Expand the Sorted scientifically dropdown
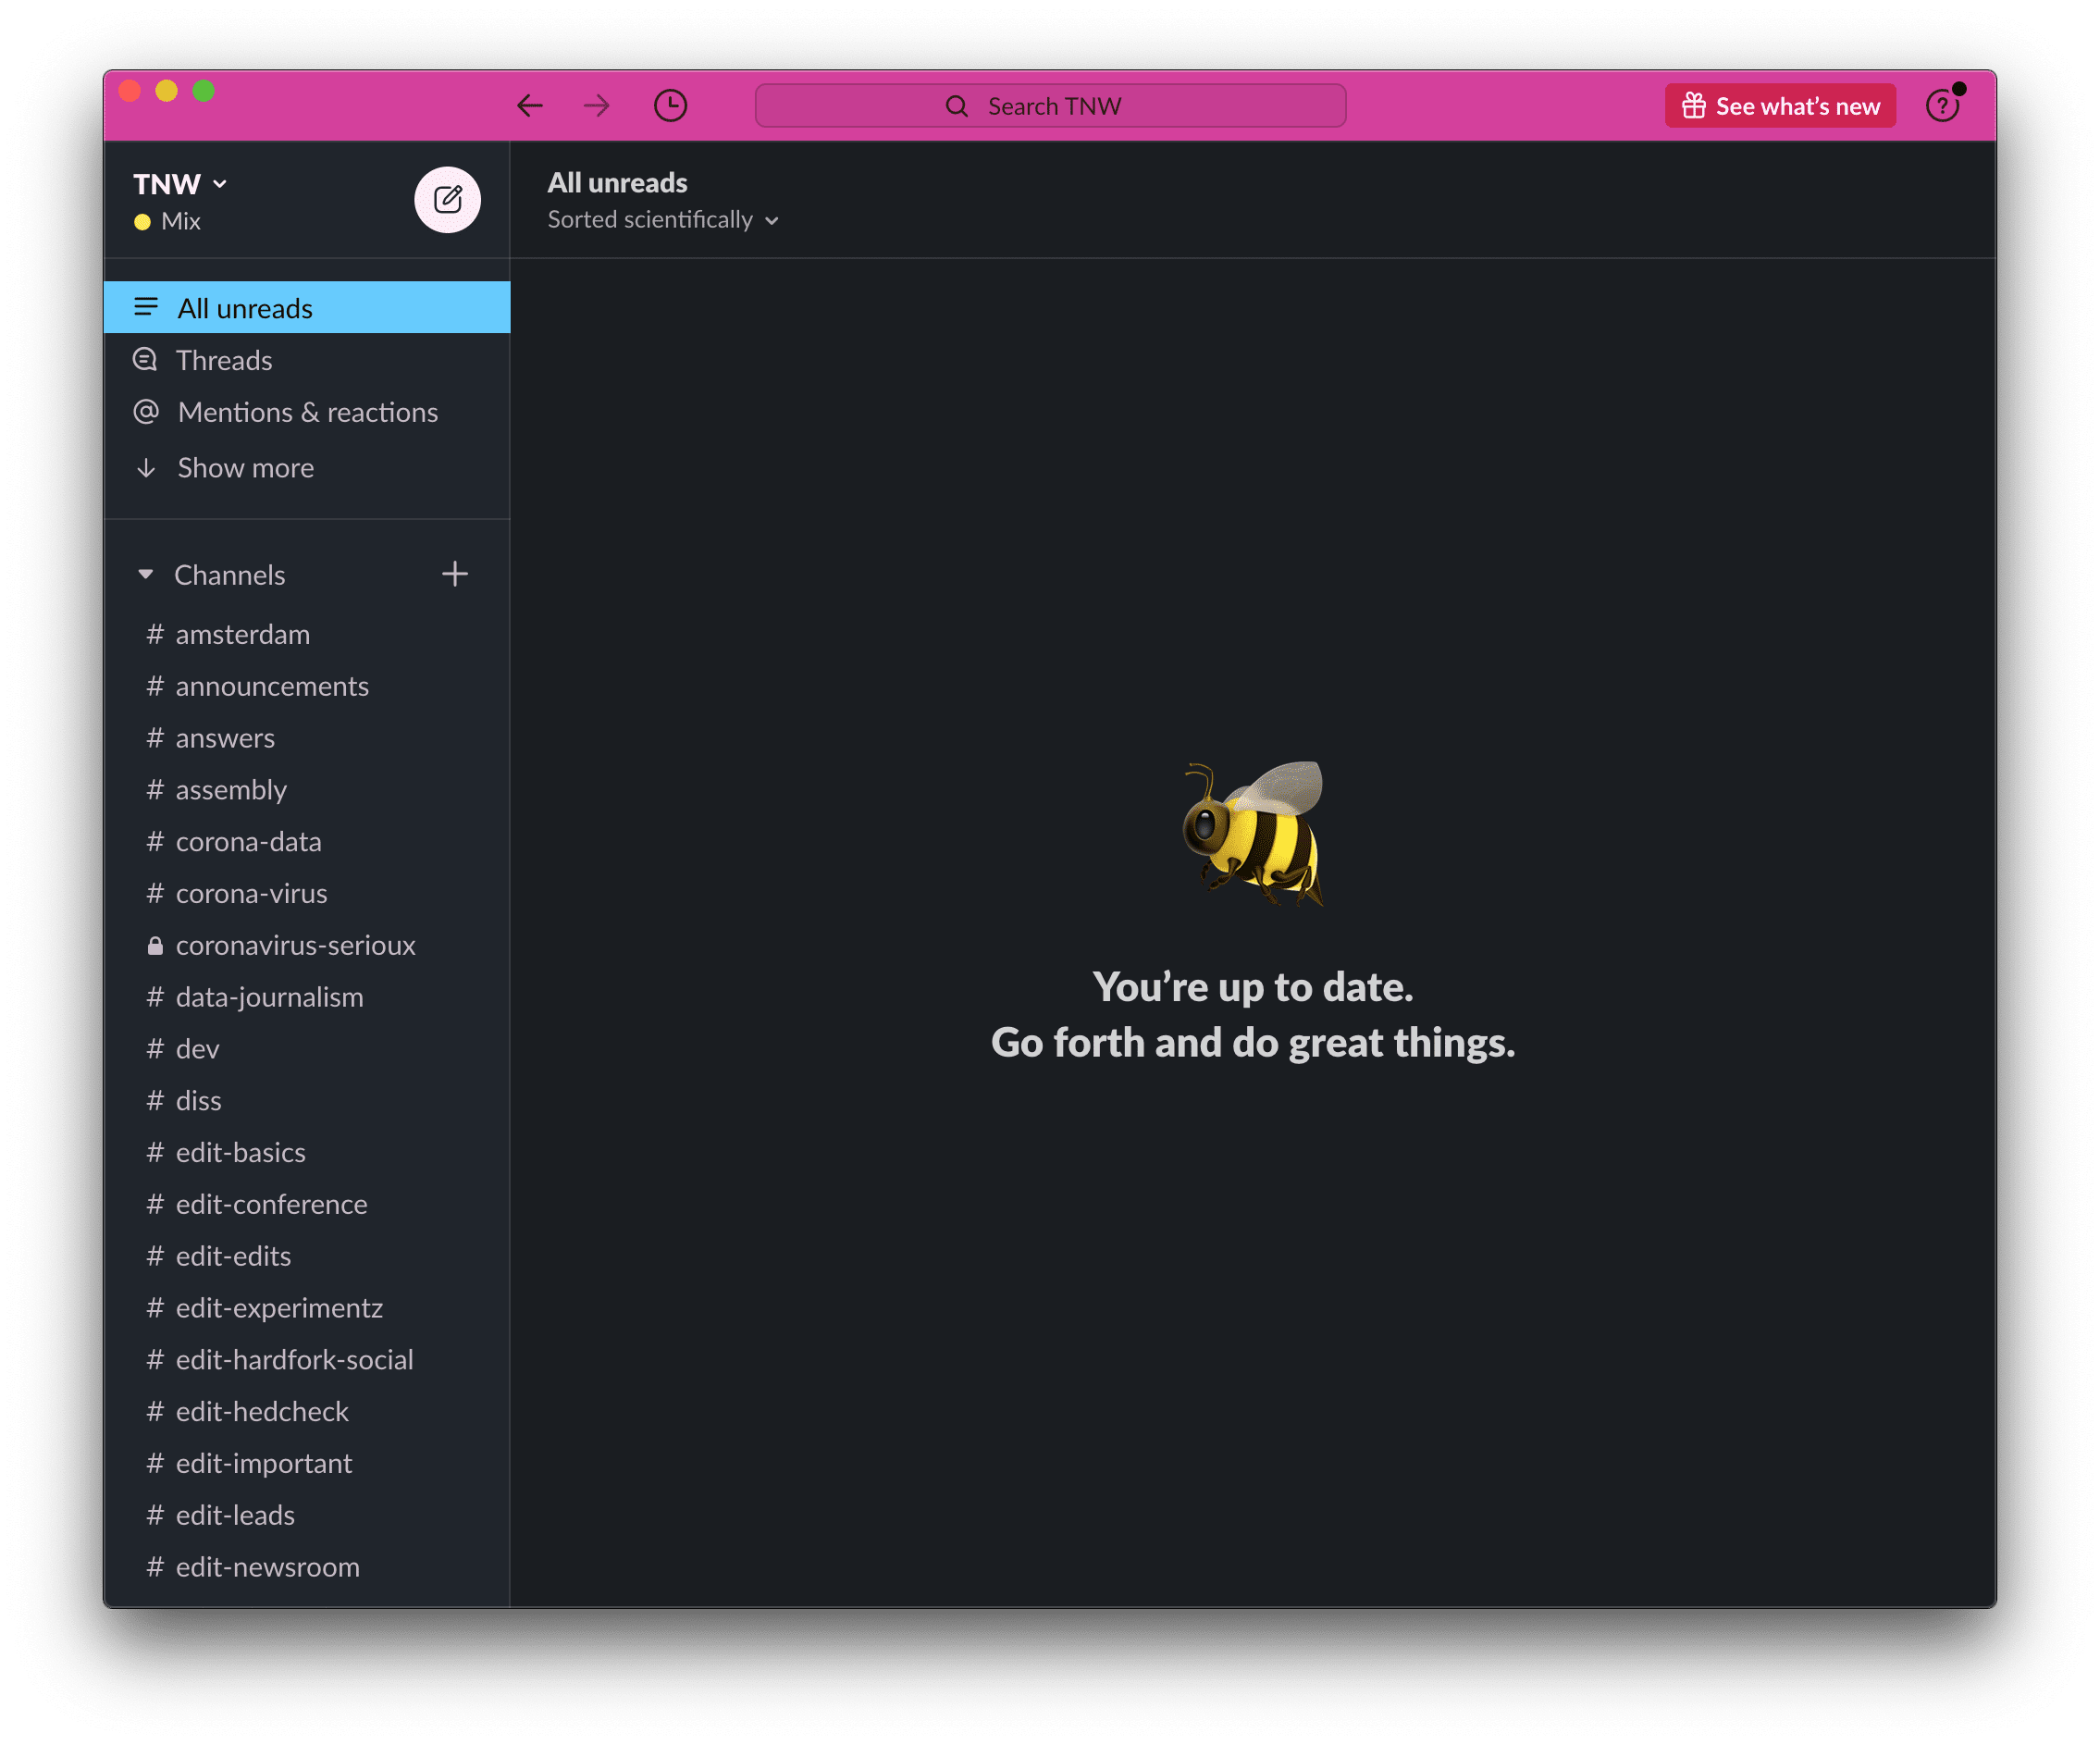Screen dimensions: 2100x1745 click(664, 218)
